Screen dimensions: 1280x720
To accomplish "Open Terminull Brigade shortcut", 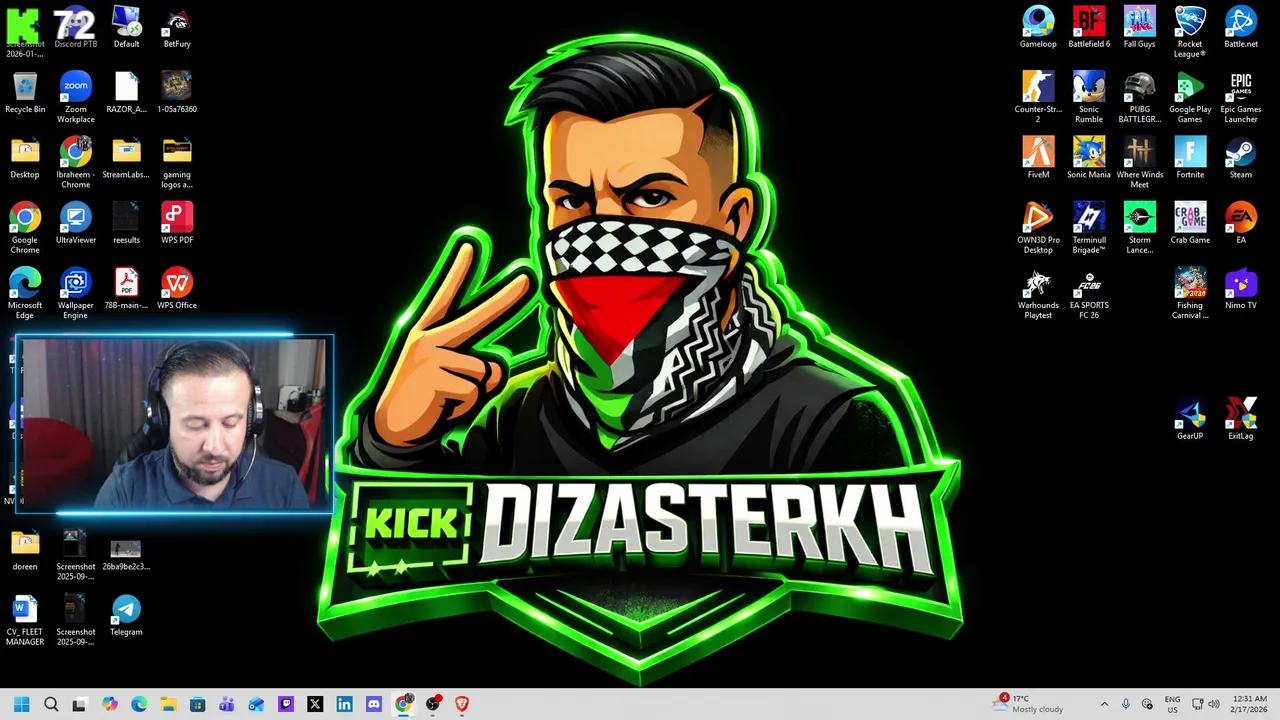I will [1089, 227].
